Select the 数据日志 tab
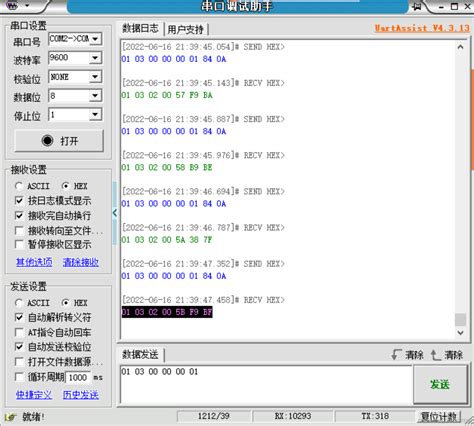The width and height of the screenshot is (474, 426). point(140,28)
